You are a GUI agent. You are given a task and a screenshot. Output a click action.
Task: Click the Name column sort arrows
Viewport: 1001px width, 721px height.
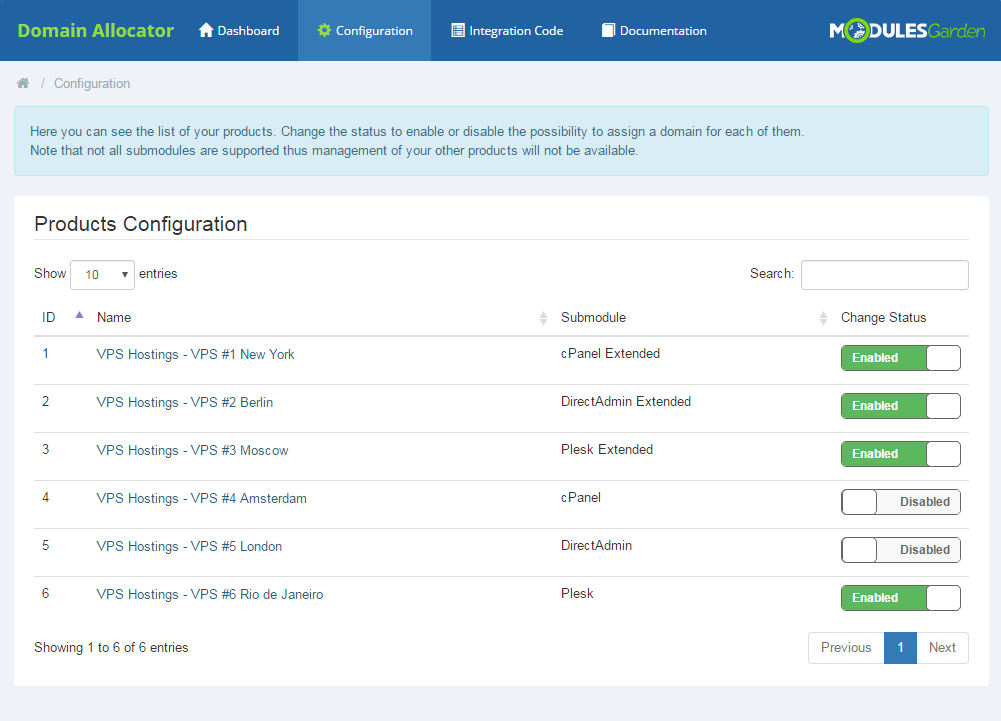click(x=541, y=317)
